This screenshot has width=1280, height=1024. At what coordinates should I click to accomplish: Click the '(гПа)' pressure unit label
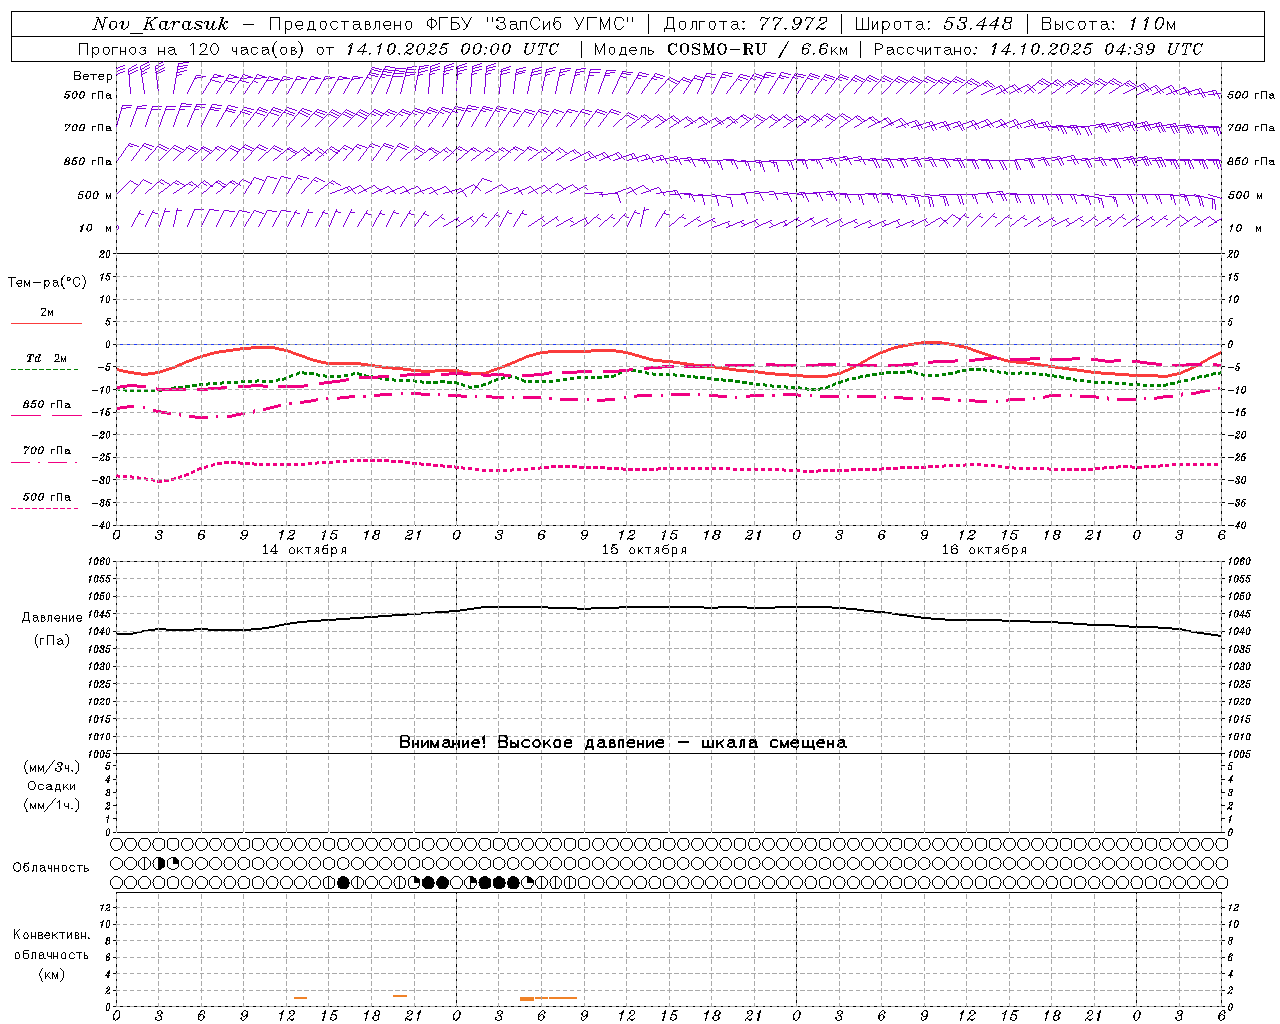coord(52,641)
